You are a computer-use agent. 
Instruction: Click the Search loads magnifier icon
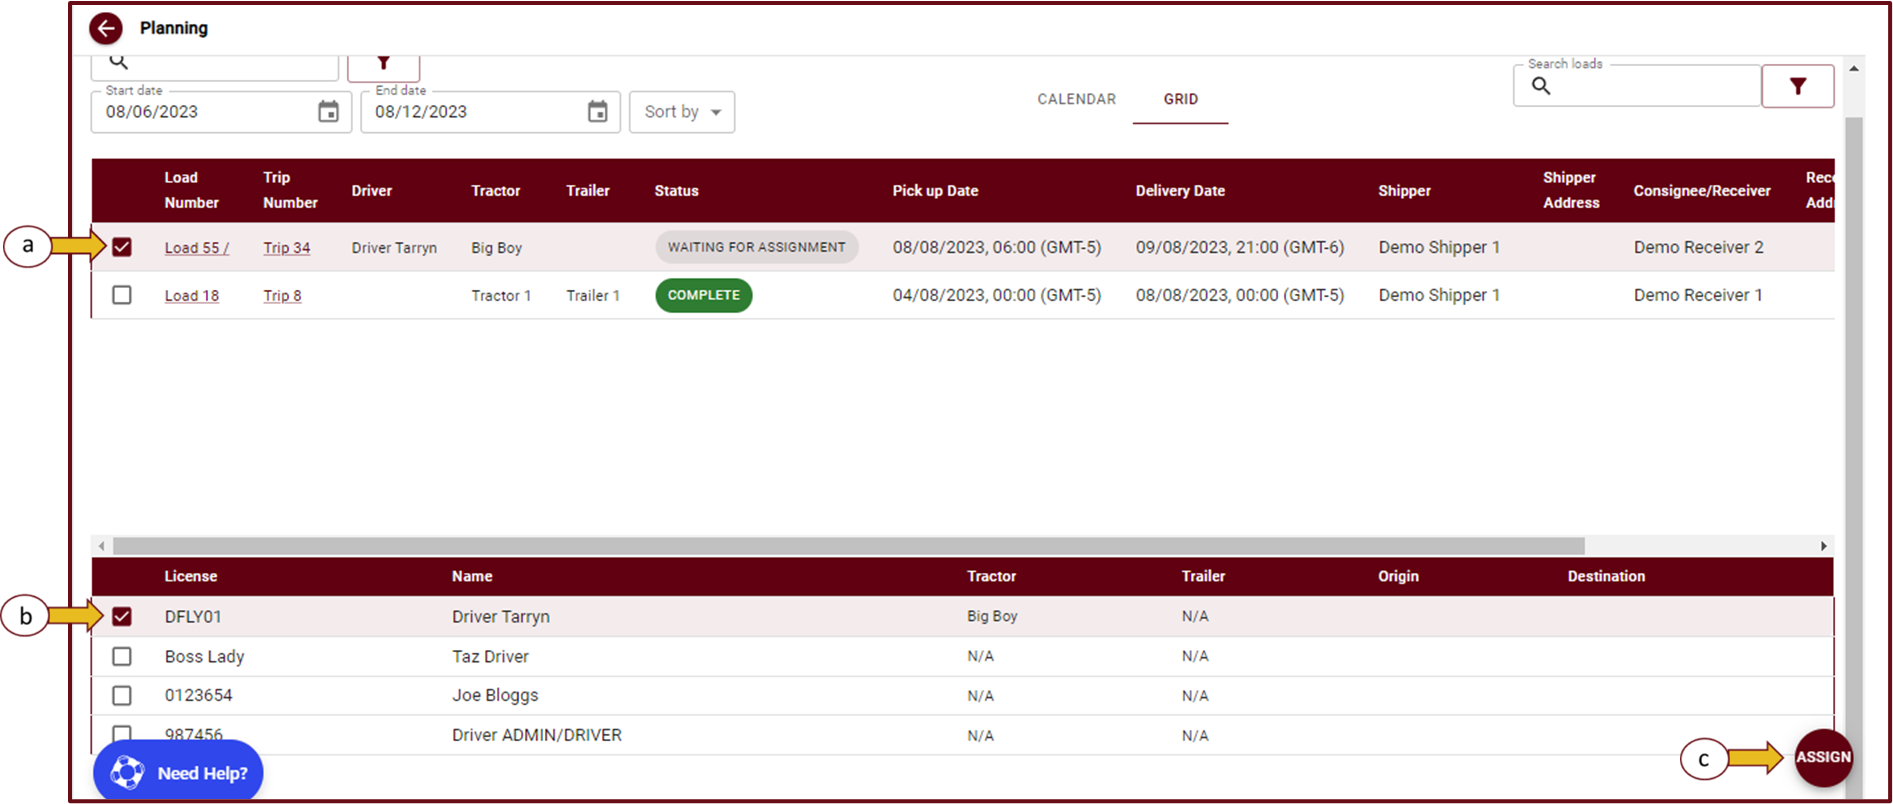(1541, 87)
